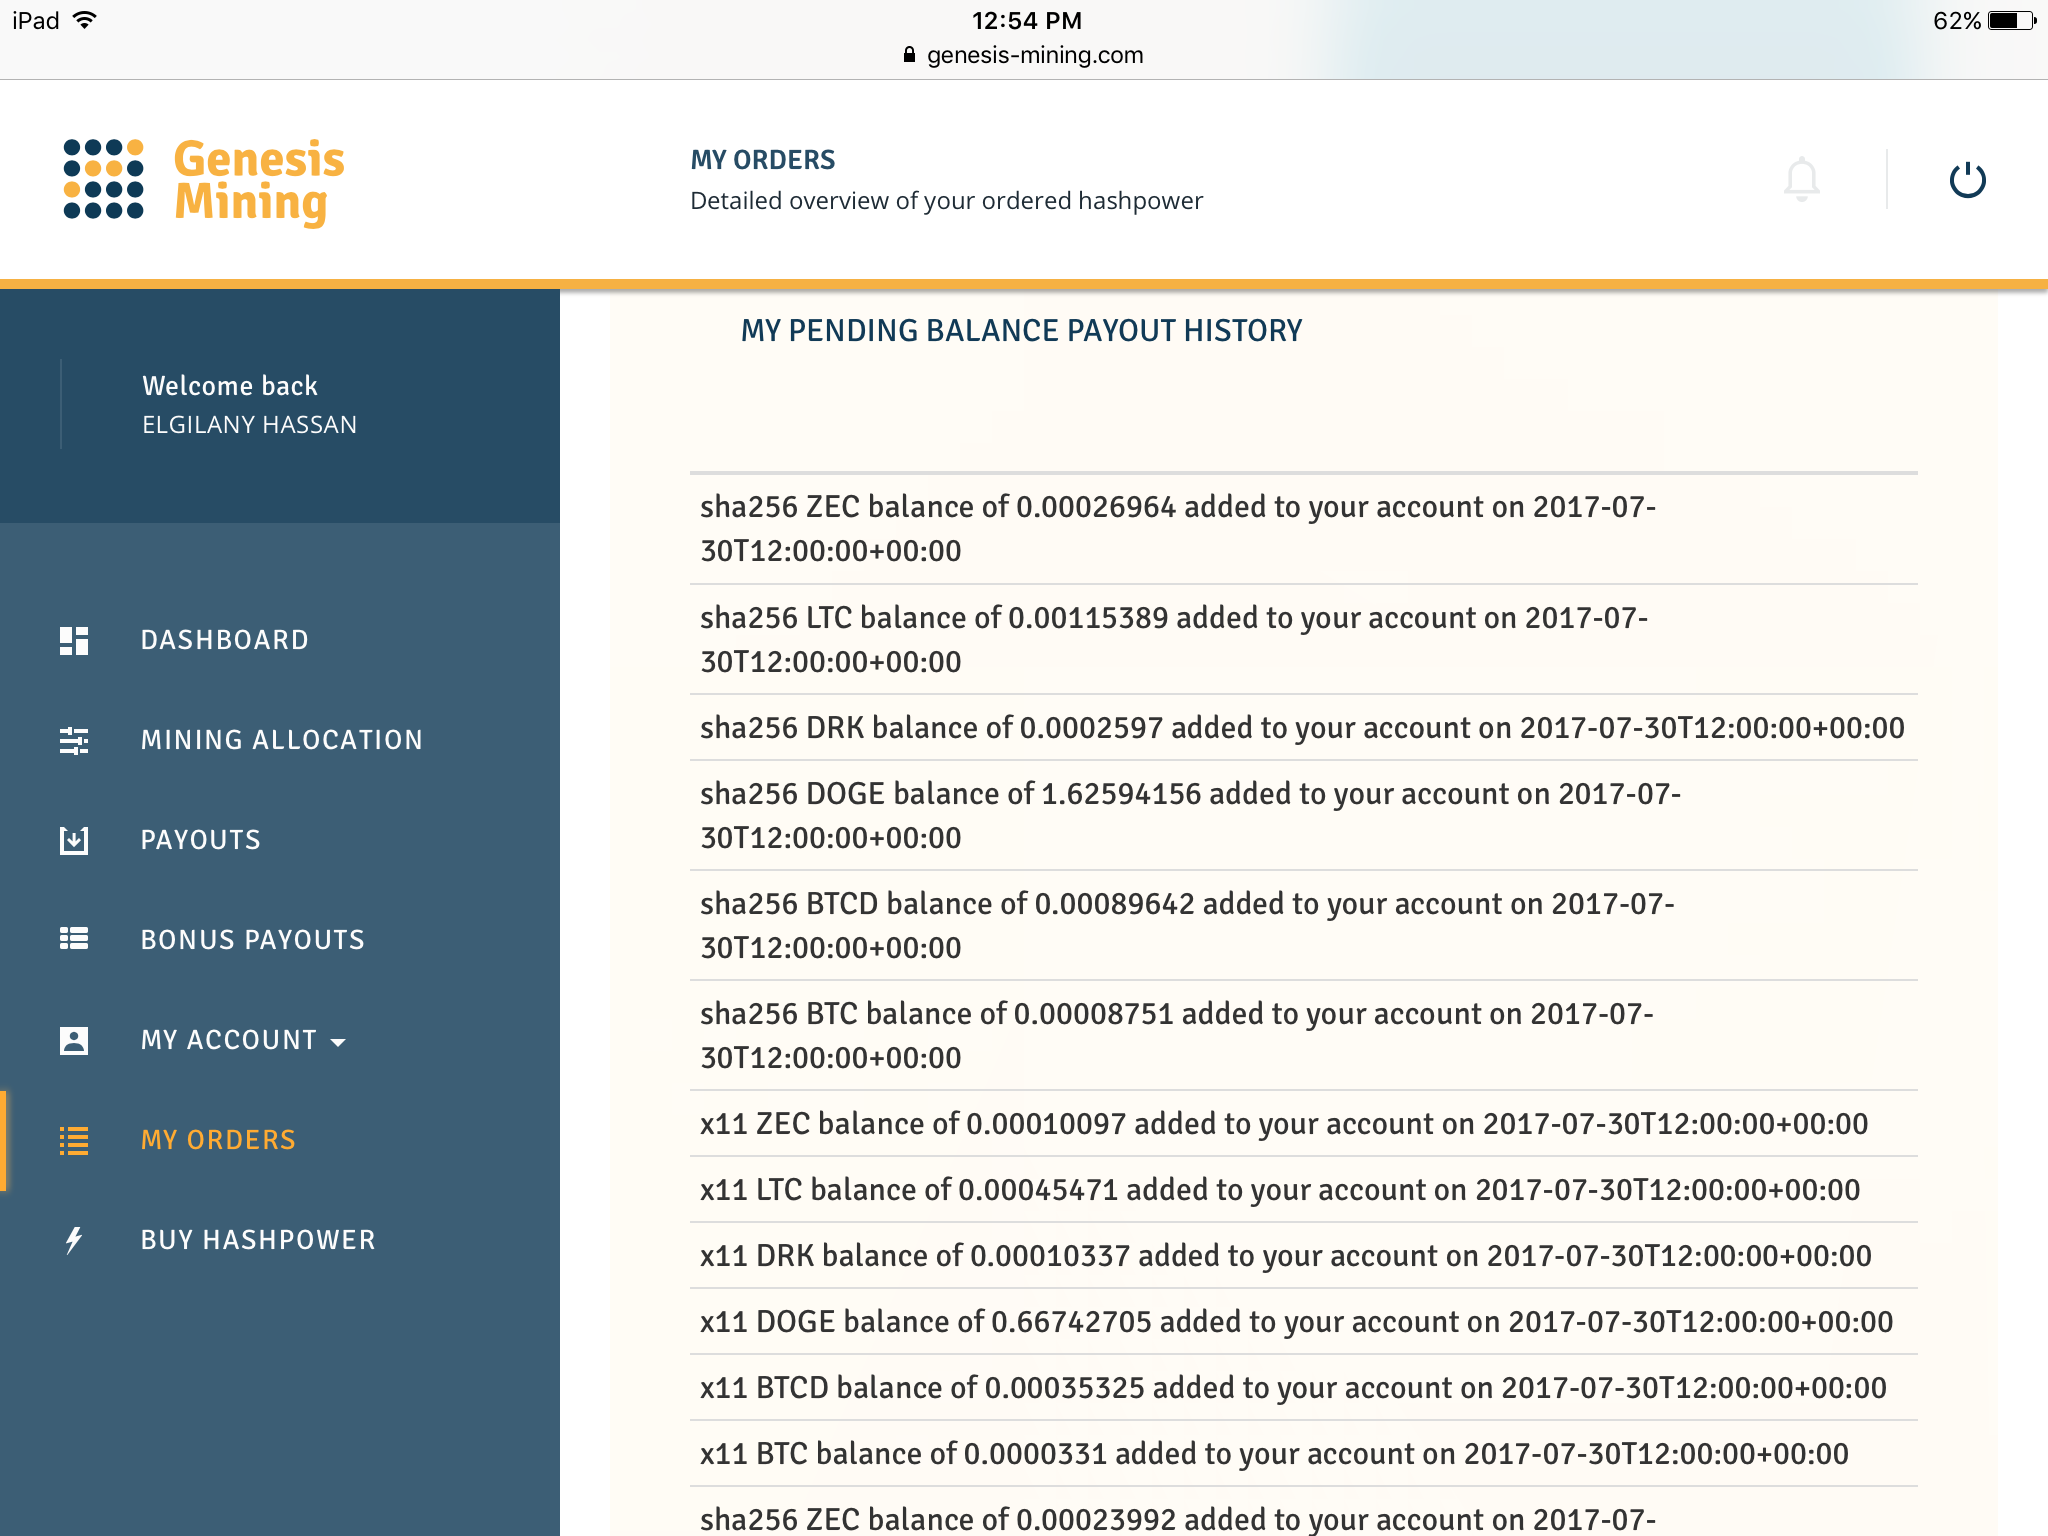Click the x11 BTC balance entry
The width and height of the screenshot is (2048, 1536).
pos(1273,1454)
